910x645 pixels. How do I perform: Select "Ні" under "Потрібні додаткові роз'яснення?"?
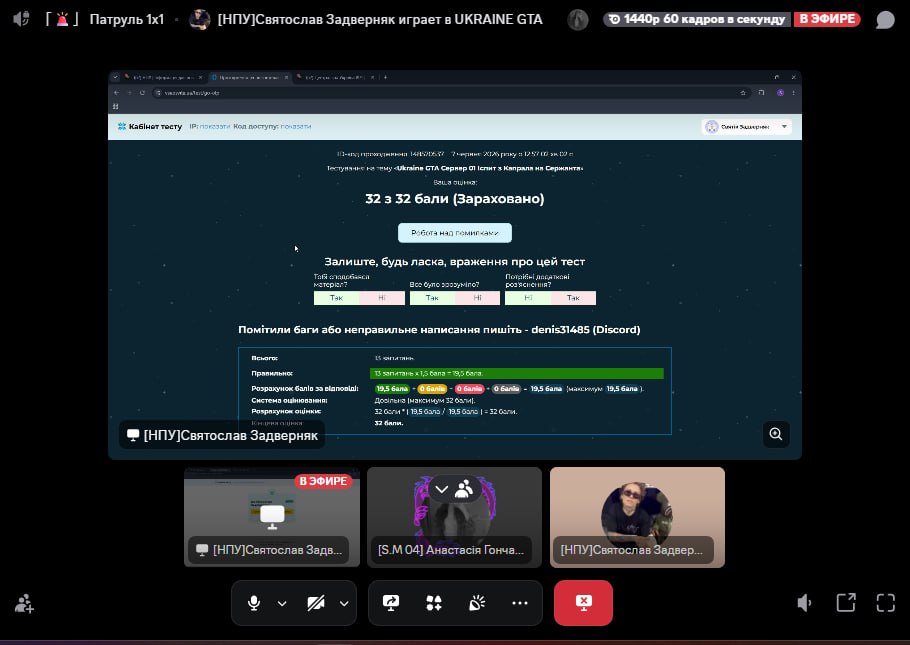[528, 298]
